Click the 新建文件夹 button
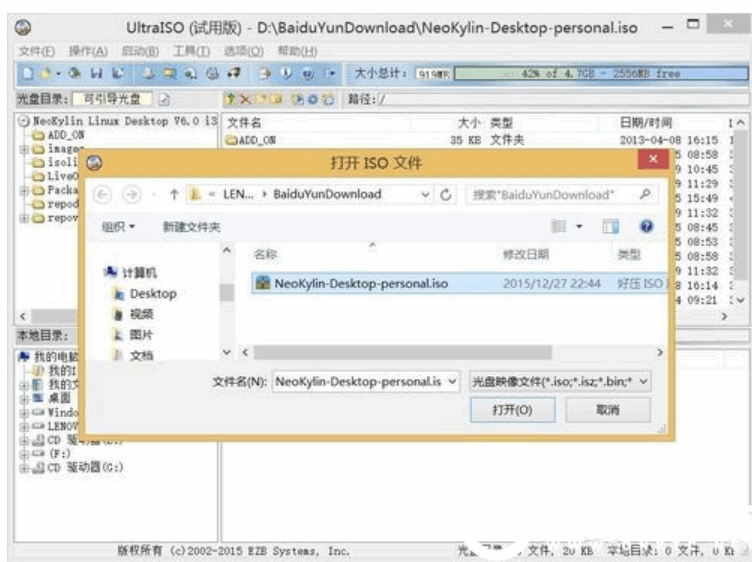The image size is (752, 562). (191, 226)
